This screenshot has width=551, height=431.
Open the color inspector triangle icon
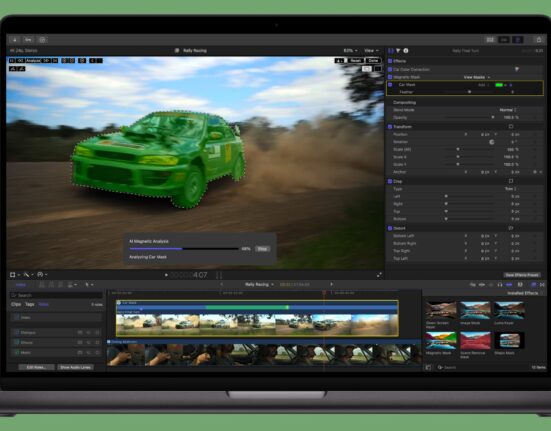click(398, 51)
